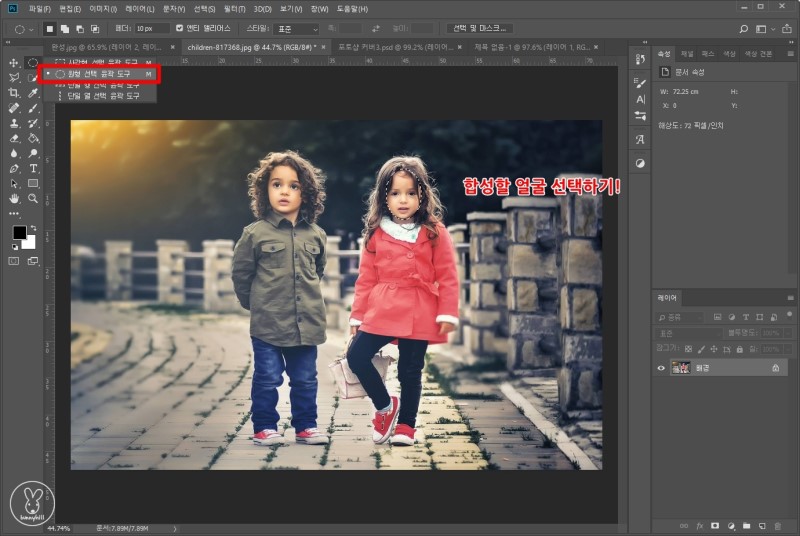Select the Crop tool
Image resolution: width=800 pixels, height=536 pixels.
pos(14,93)
